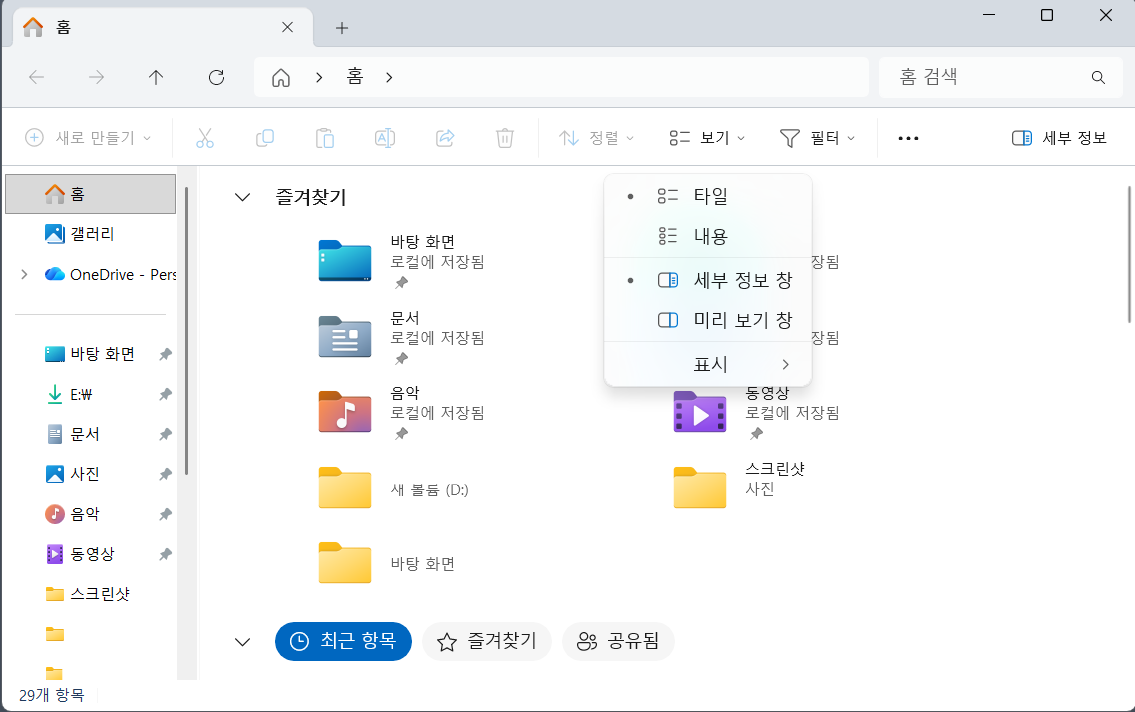1135x712 pixels.
Task: Click chevron after 홈 in address bar
Action: [389, 77]
